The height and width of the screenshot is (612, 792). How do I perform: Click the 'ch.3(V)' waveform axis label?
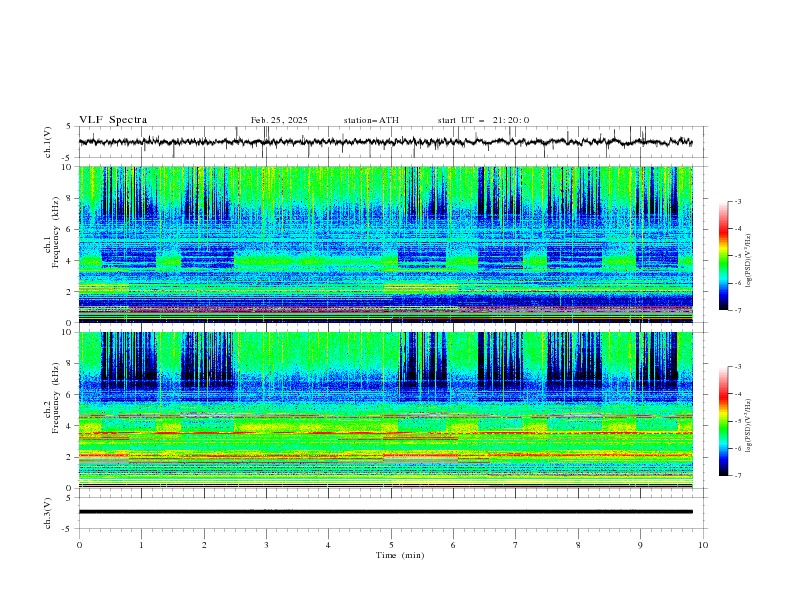48,513
